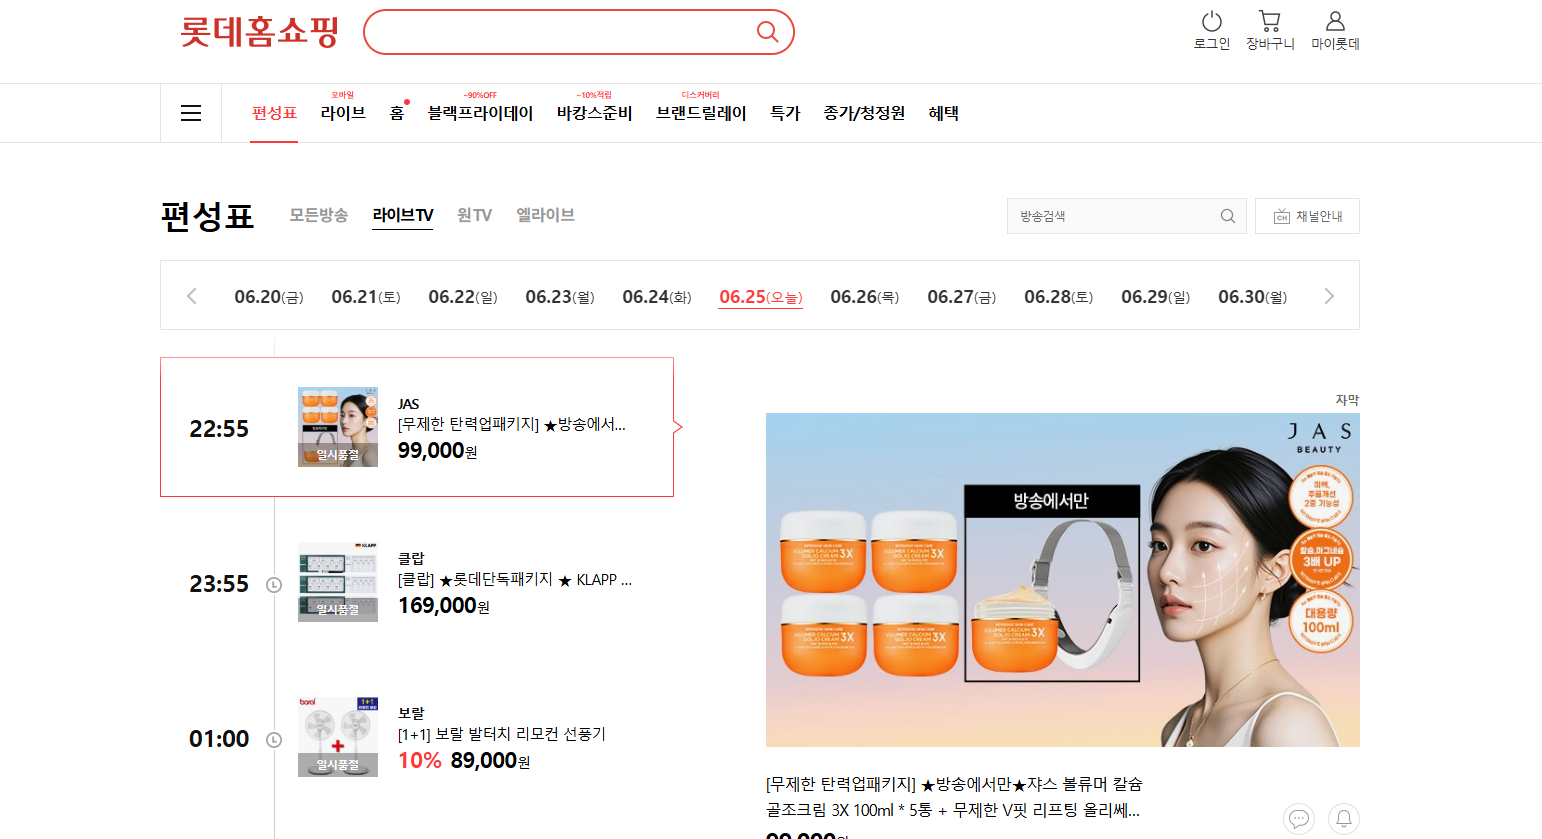Select date 06.20(금)
Image resolution: width=1542 pixels, height=839 pixels.
point(269,297)
